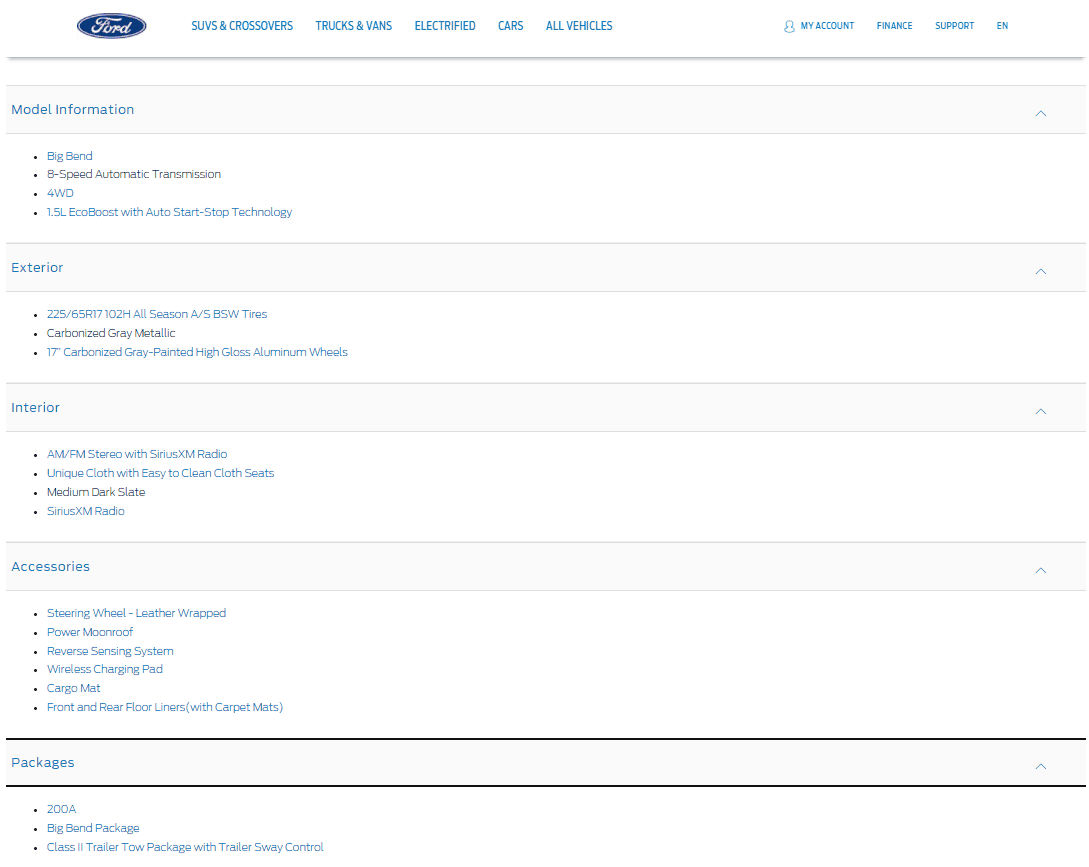
Task: Open the All Vehicles menu
Action: [x=579, y=26]
